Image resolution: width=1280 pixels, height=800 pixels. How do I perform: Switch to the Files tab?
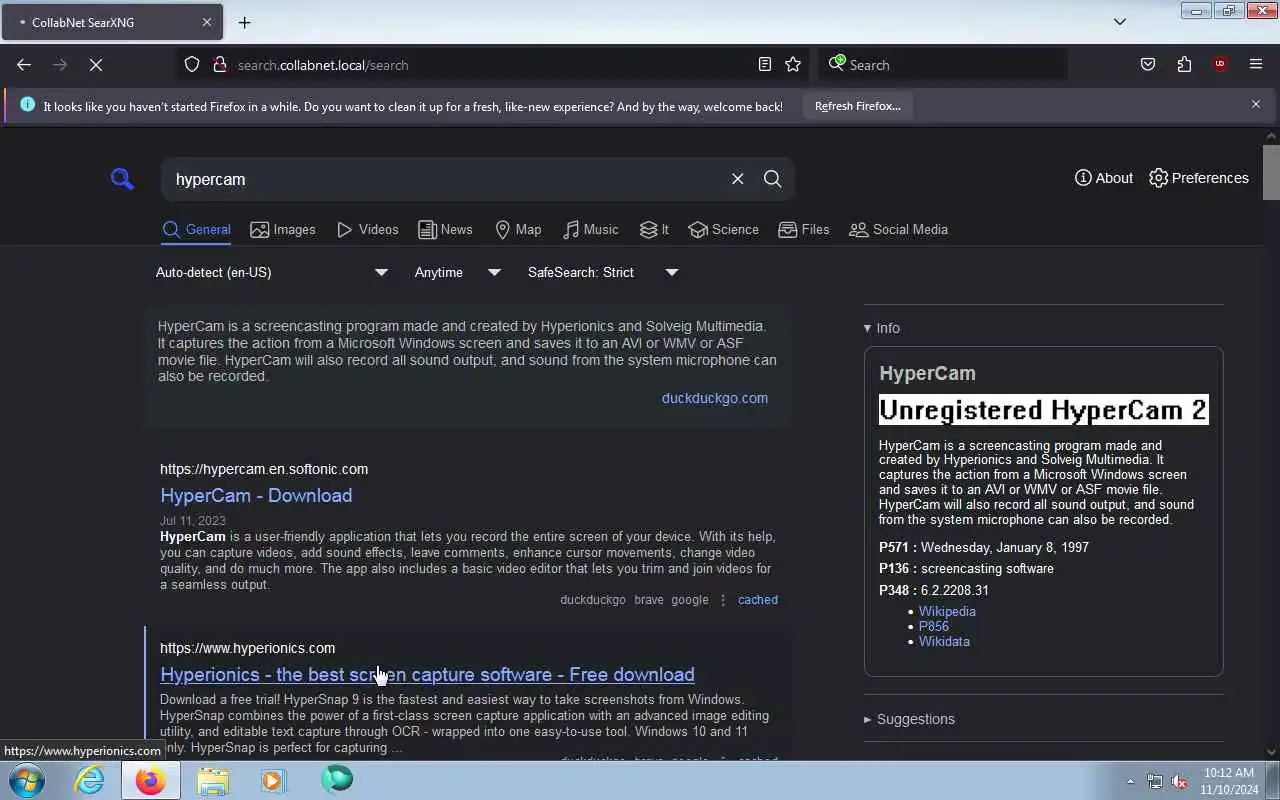pos(804,229)
